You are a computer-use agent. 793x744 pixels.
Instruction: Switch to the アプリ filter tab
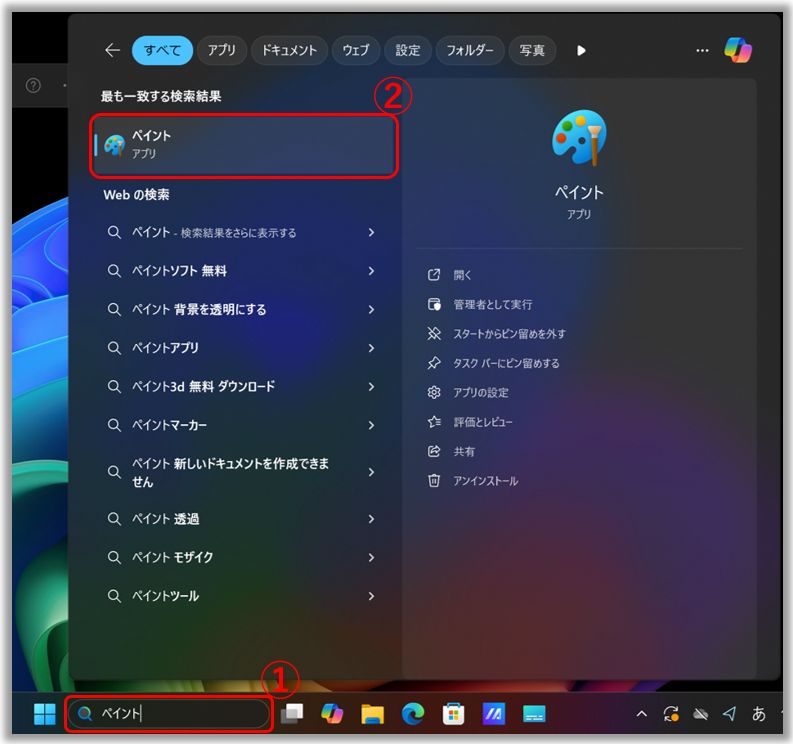(x=222, y=51)
